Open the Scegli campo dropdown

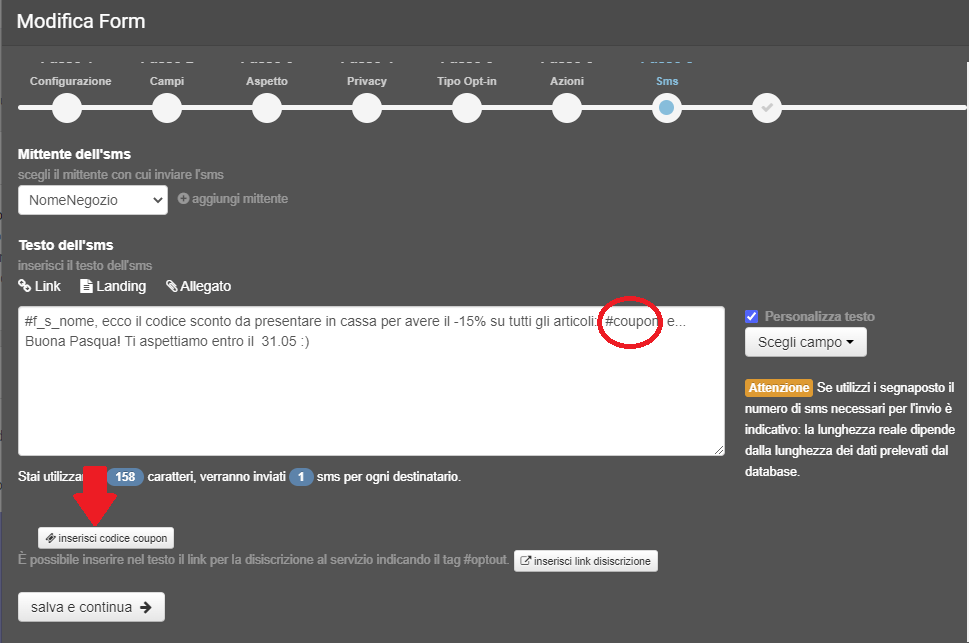(x=805, y=342)
